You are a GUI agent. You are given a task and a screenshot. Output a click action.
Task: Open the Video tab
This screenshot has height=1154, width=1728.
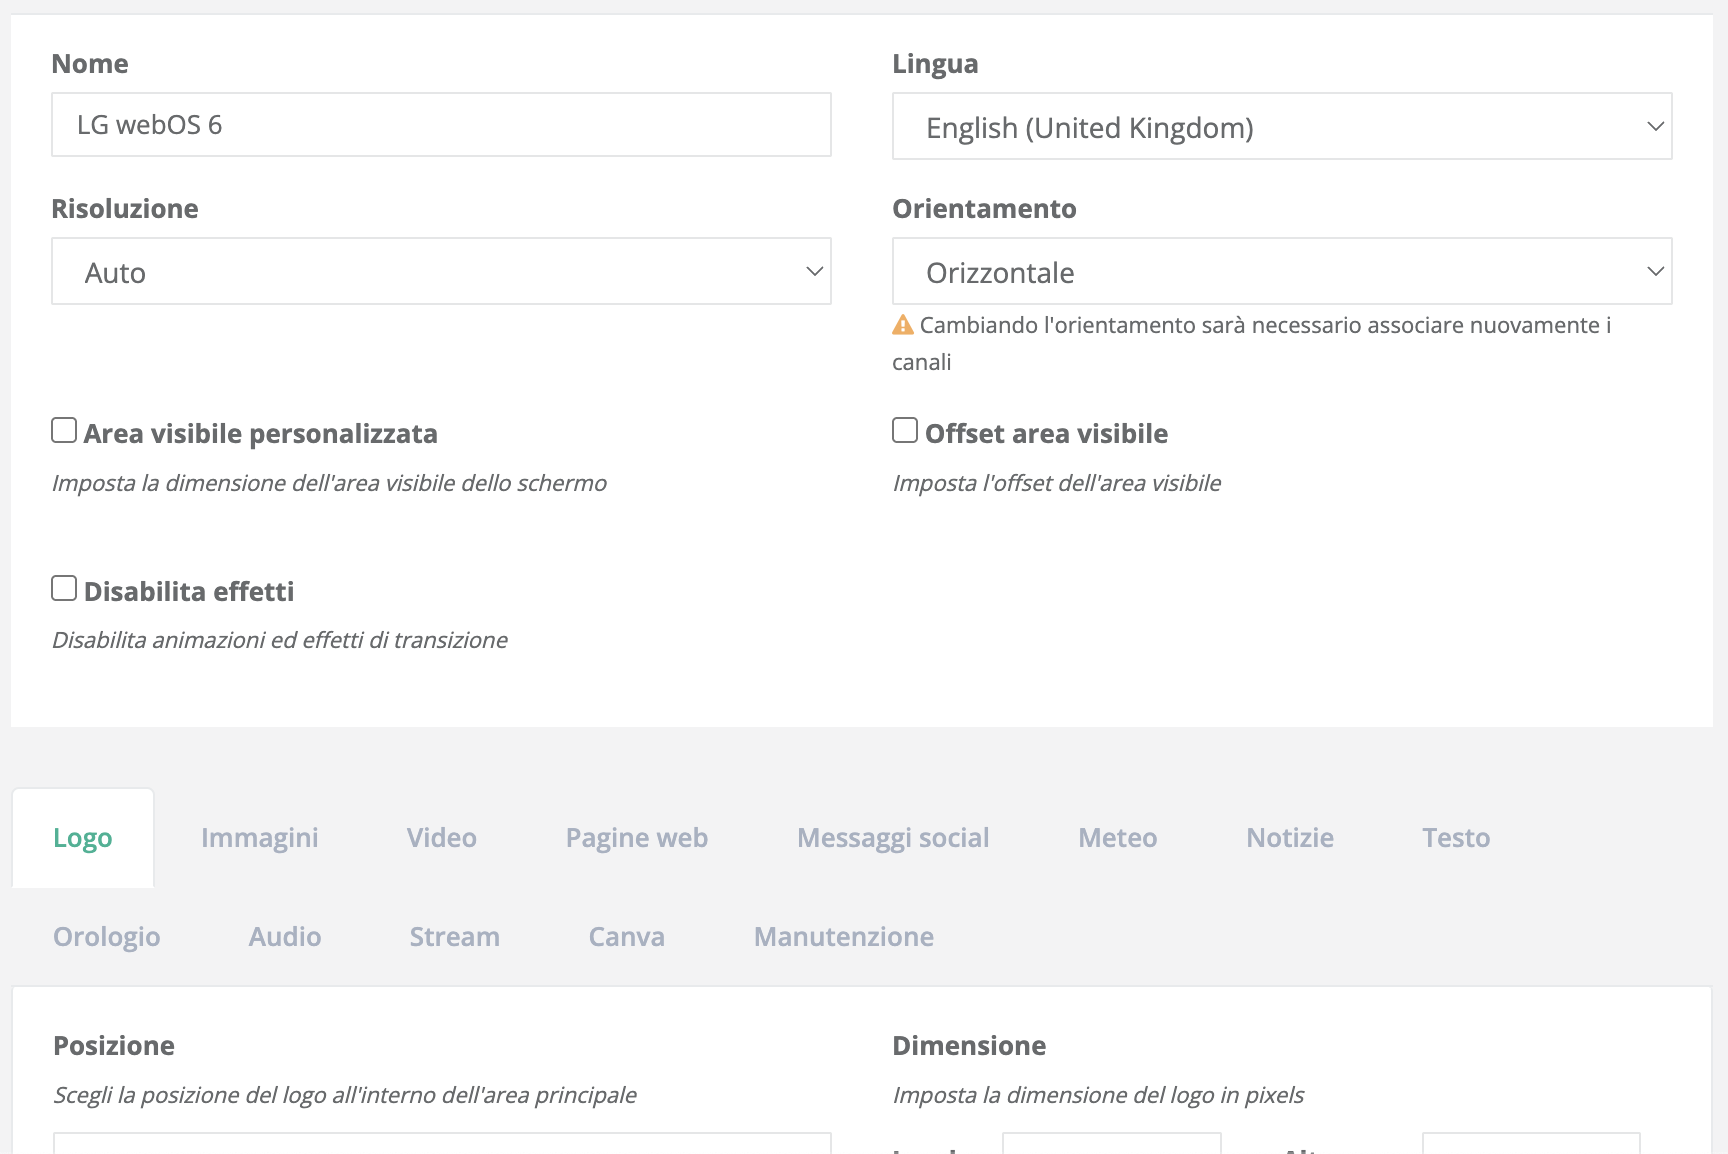point(441,838)
